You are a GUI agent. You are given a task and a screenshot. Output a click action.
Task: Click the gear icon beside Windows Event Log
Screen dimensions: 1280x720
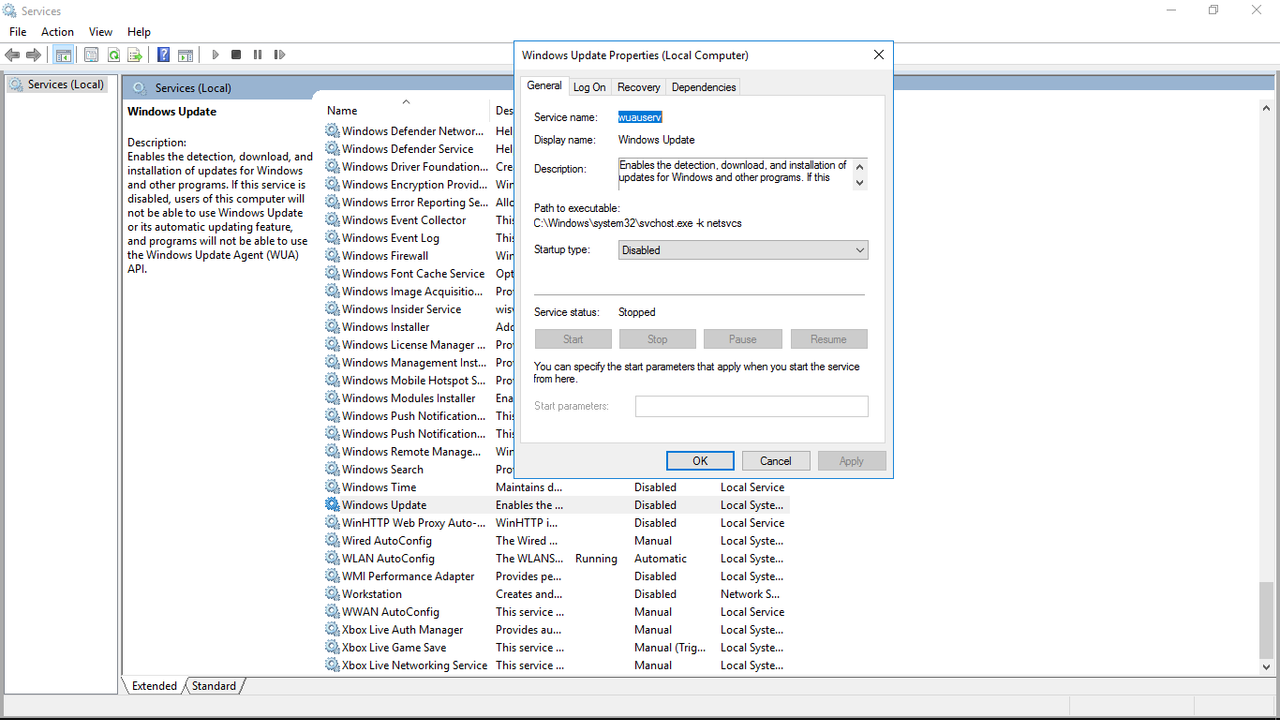tap(332, 238)
